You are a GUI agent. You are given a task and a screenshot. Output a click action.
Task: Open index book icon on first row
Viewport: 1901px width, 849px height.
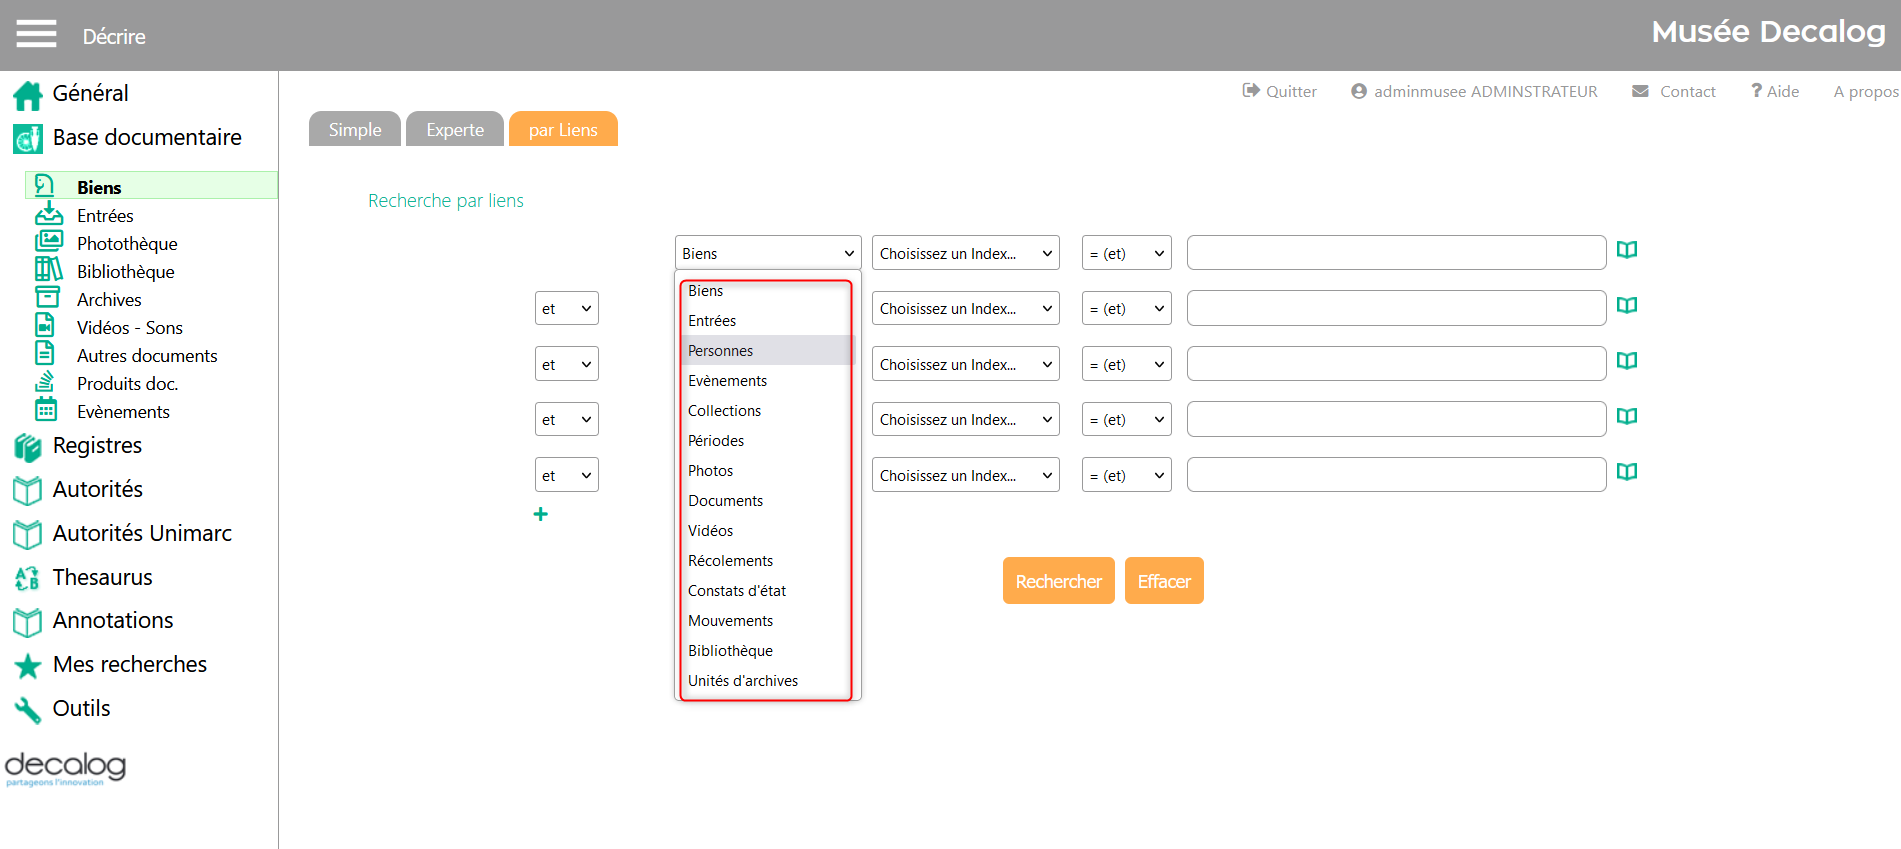tap(1627, 250)
